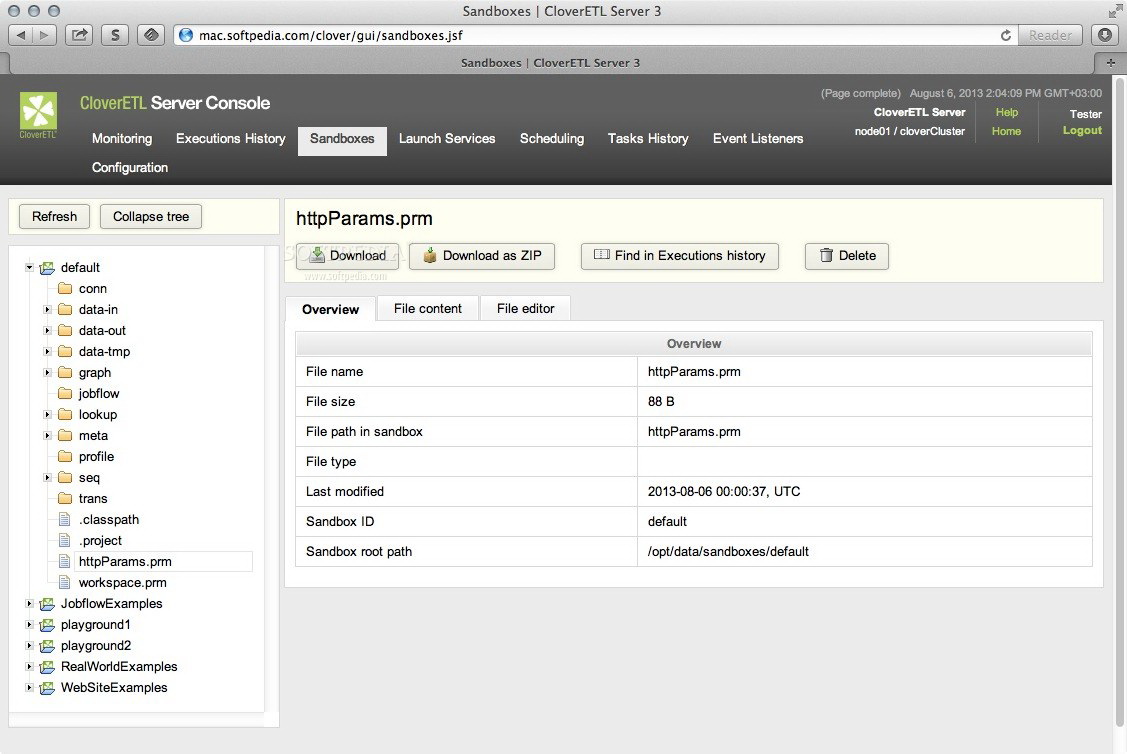
Task: Click the Refresh button
Action: (55, 216)
